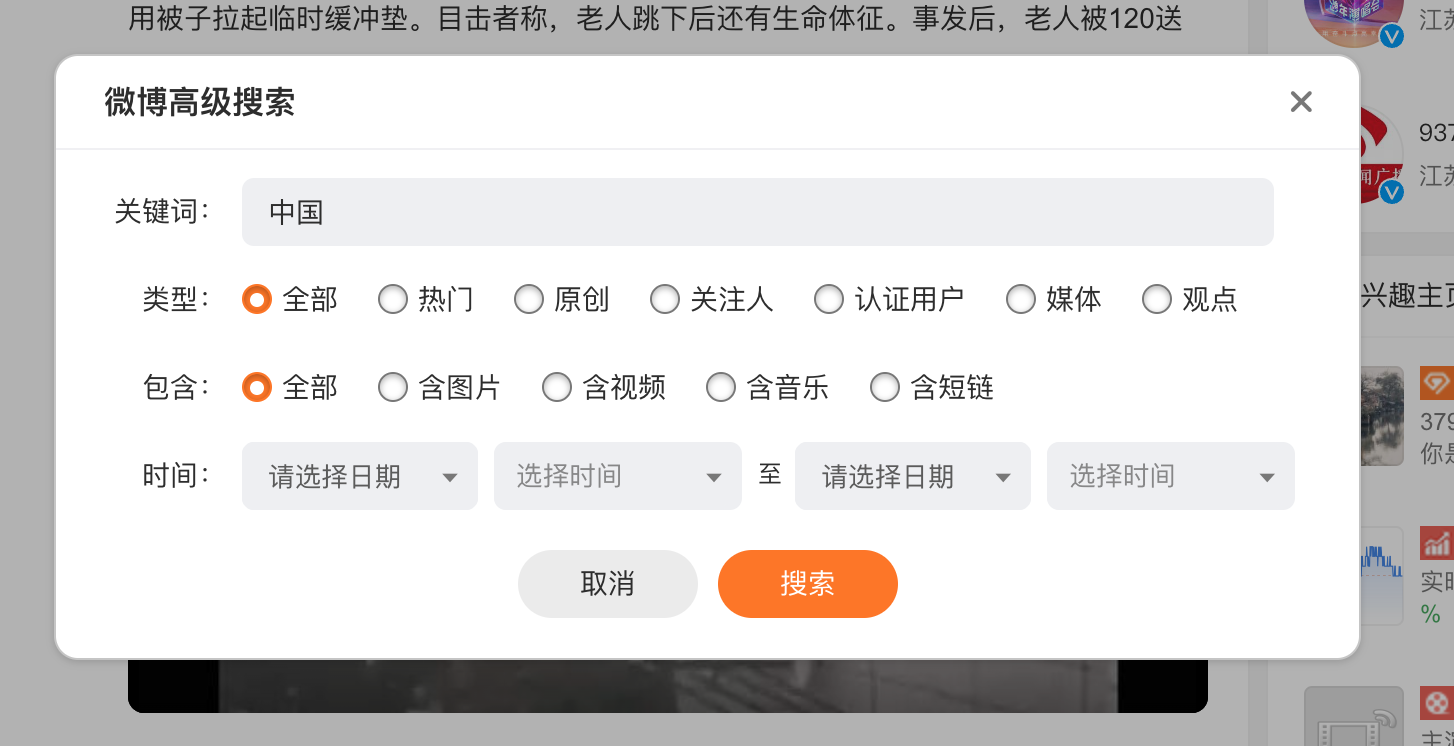Click the 关键词 input field containing 中国
Viewport: 1454px width, 746px height.
757,212
